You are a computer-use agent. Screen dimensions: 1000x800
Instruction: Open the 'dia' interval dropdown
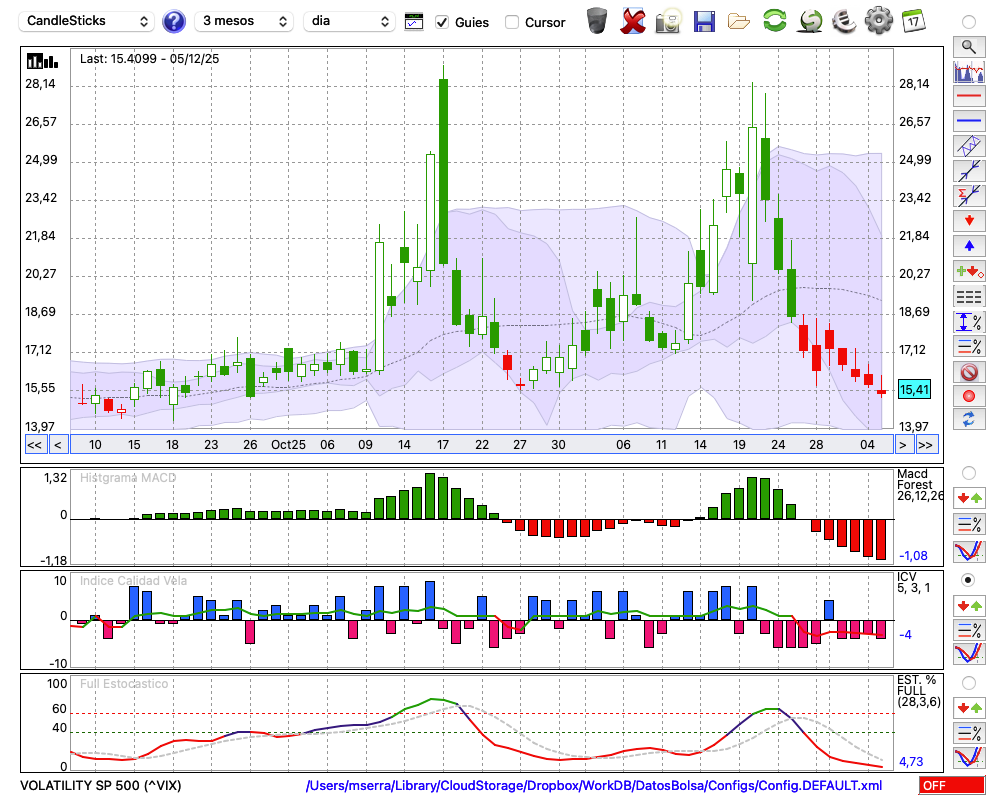coord(349,21)
